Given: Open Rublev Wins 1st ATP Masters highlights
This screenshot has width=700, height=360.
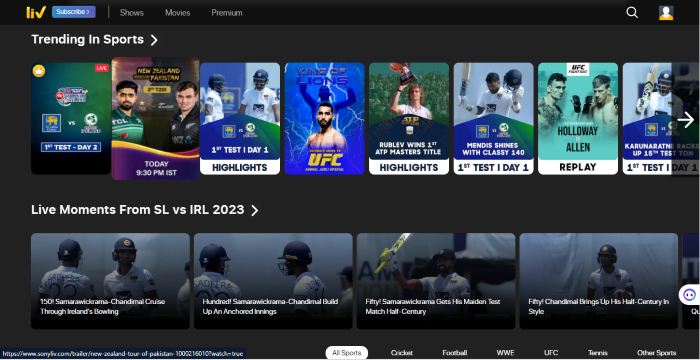Looking at the screenshot, I should coord(408,118).
